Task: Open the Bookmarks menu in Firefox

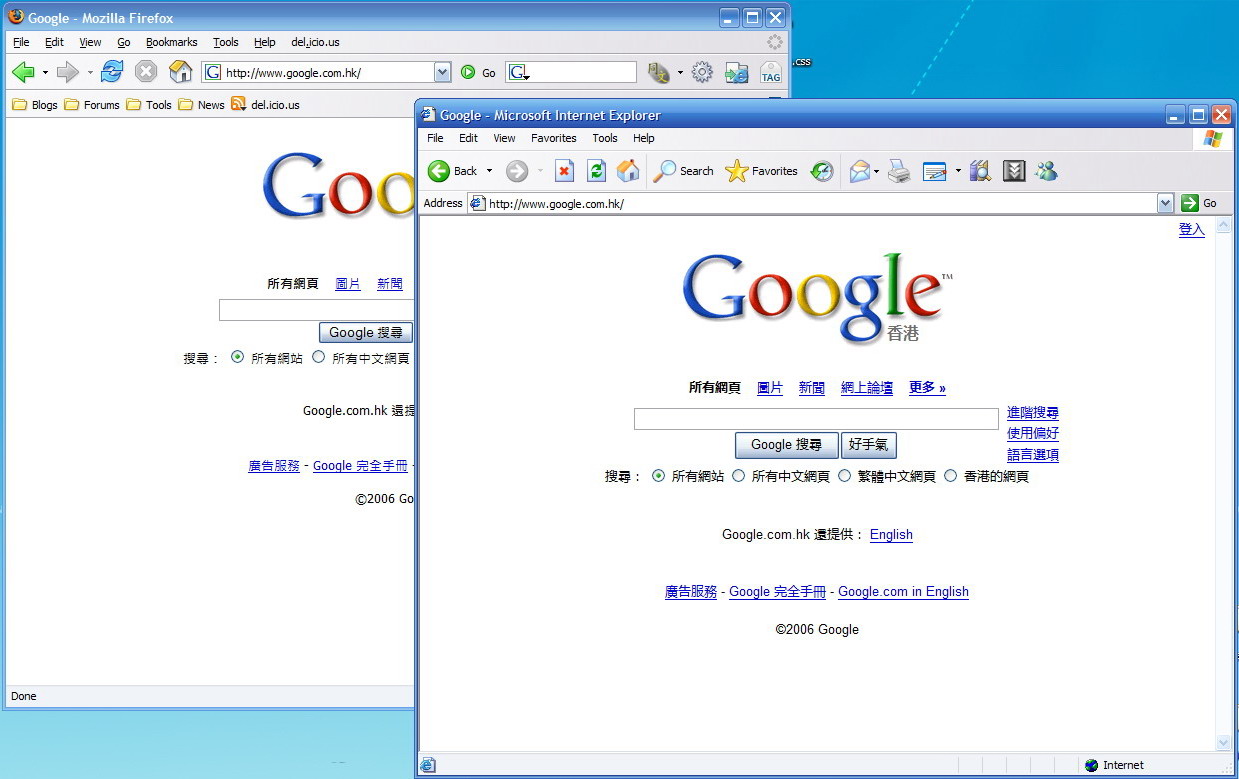Action: (171, 42)
